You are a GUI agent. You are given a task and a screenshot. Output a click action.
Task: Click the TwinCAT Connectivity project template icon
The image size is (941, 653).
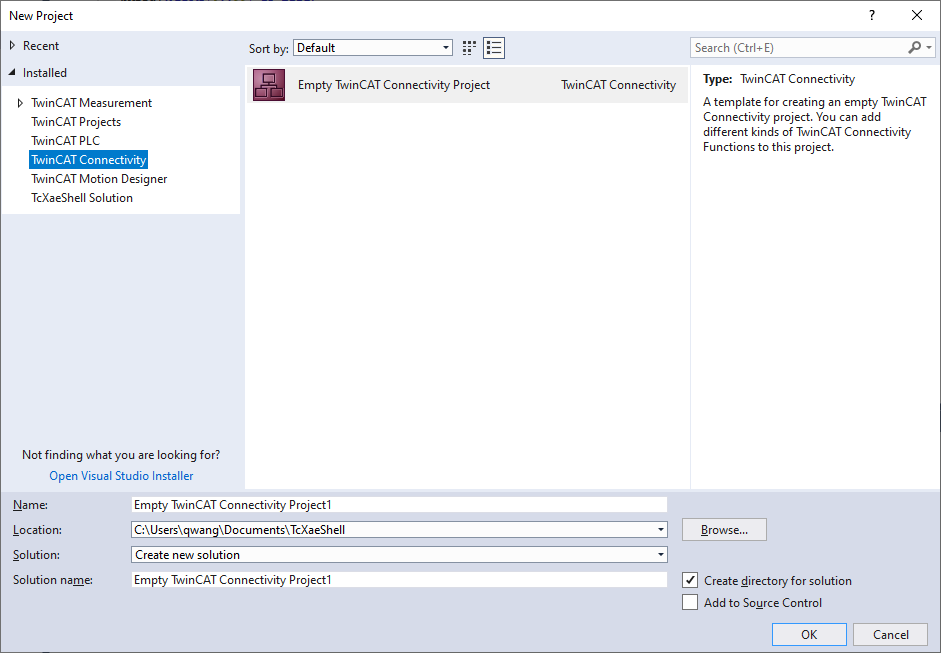268,85
